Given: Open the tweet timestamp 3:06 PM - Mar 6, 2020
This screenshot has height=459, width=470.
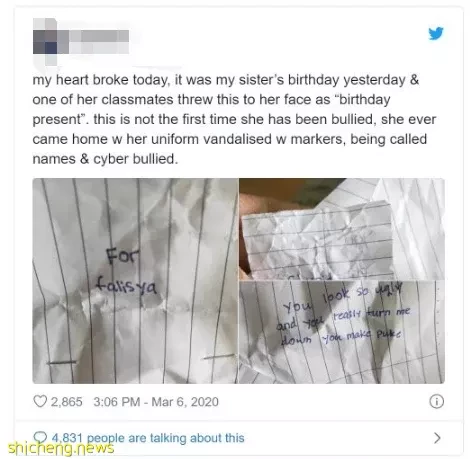Looking at the screenshot, I should (156, 402).
